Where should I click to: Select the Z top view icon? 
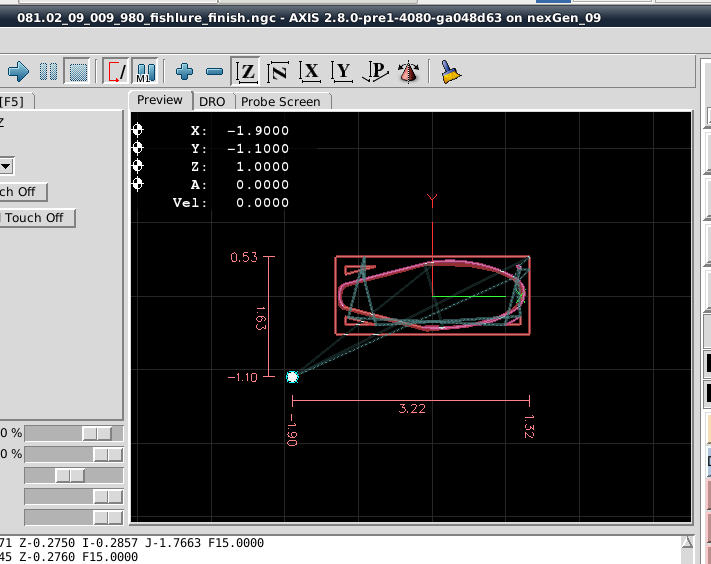245,71
